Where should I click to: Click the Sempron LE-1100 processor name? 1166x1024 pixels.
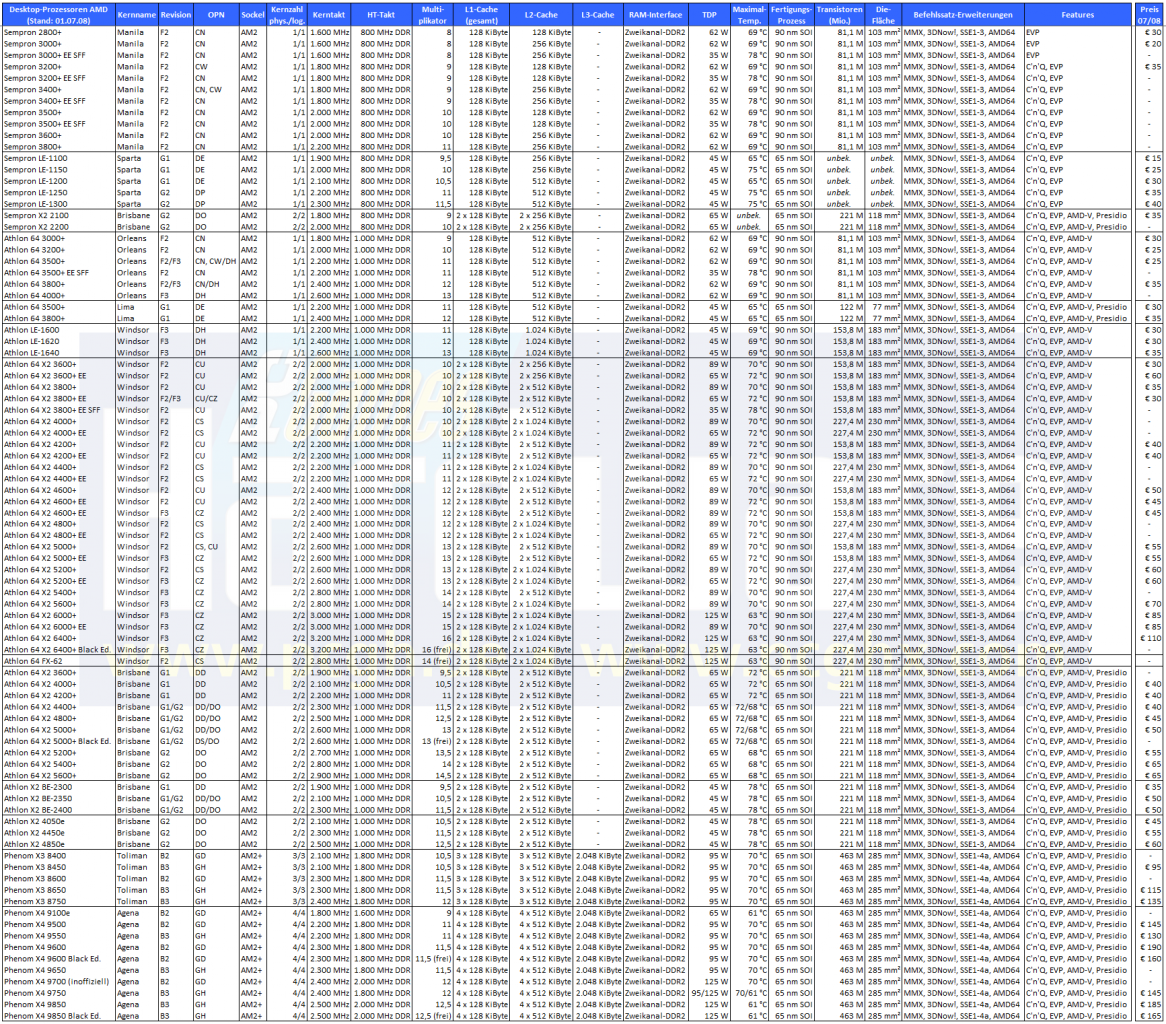click(36, 158)
